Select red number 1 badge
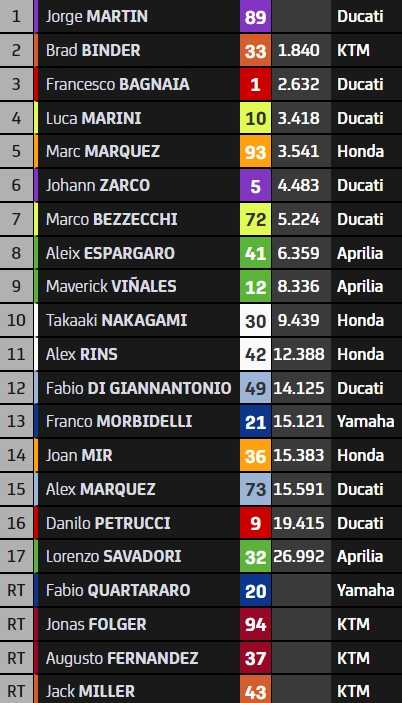Image resolution: width=402 pixels, height=703 pixels. (255, 84)
